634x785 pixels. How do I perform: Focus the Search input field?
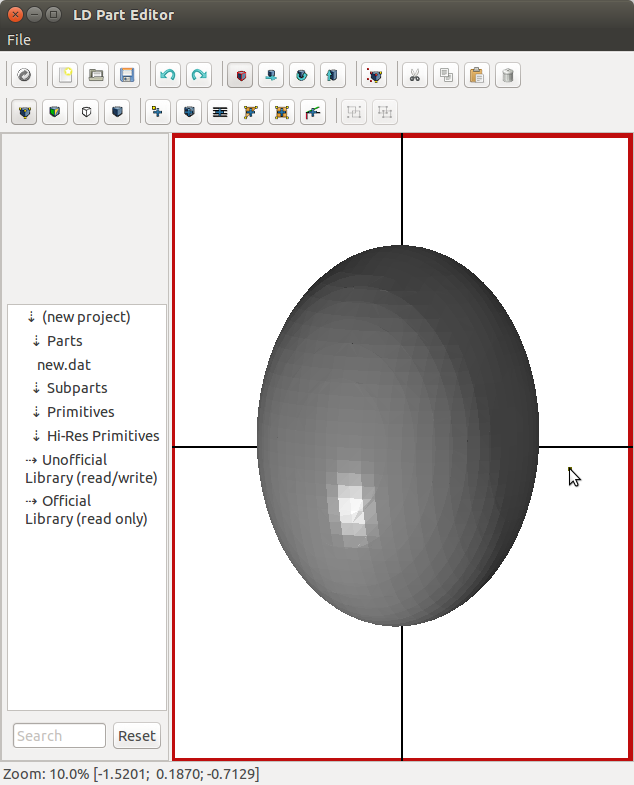59,736
